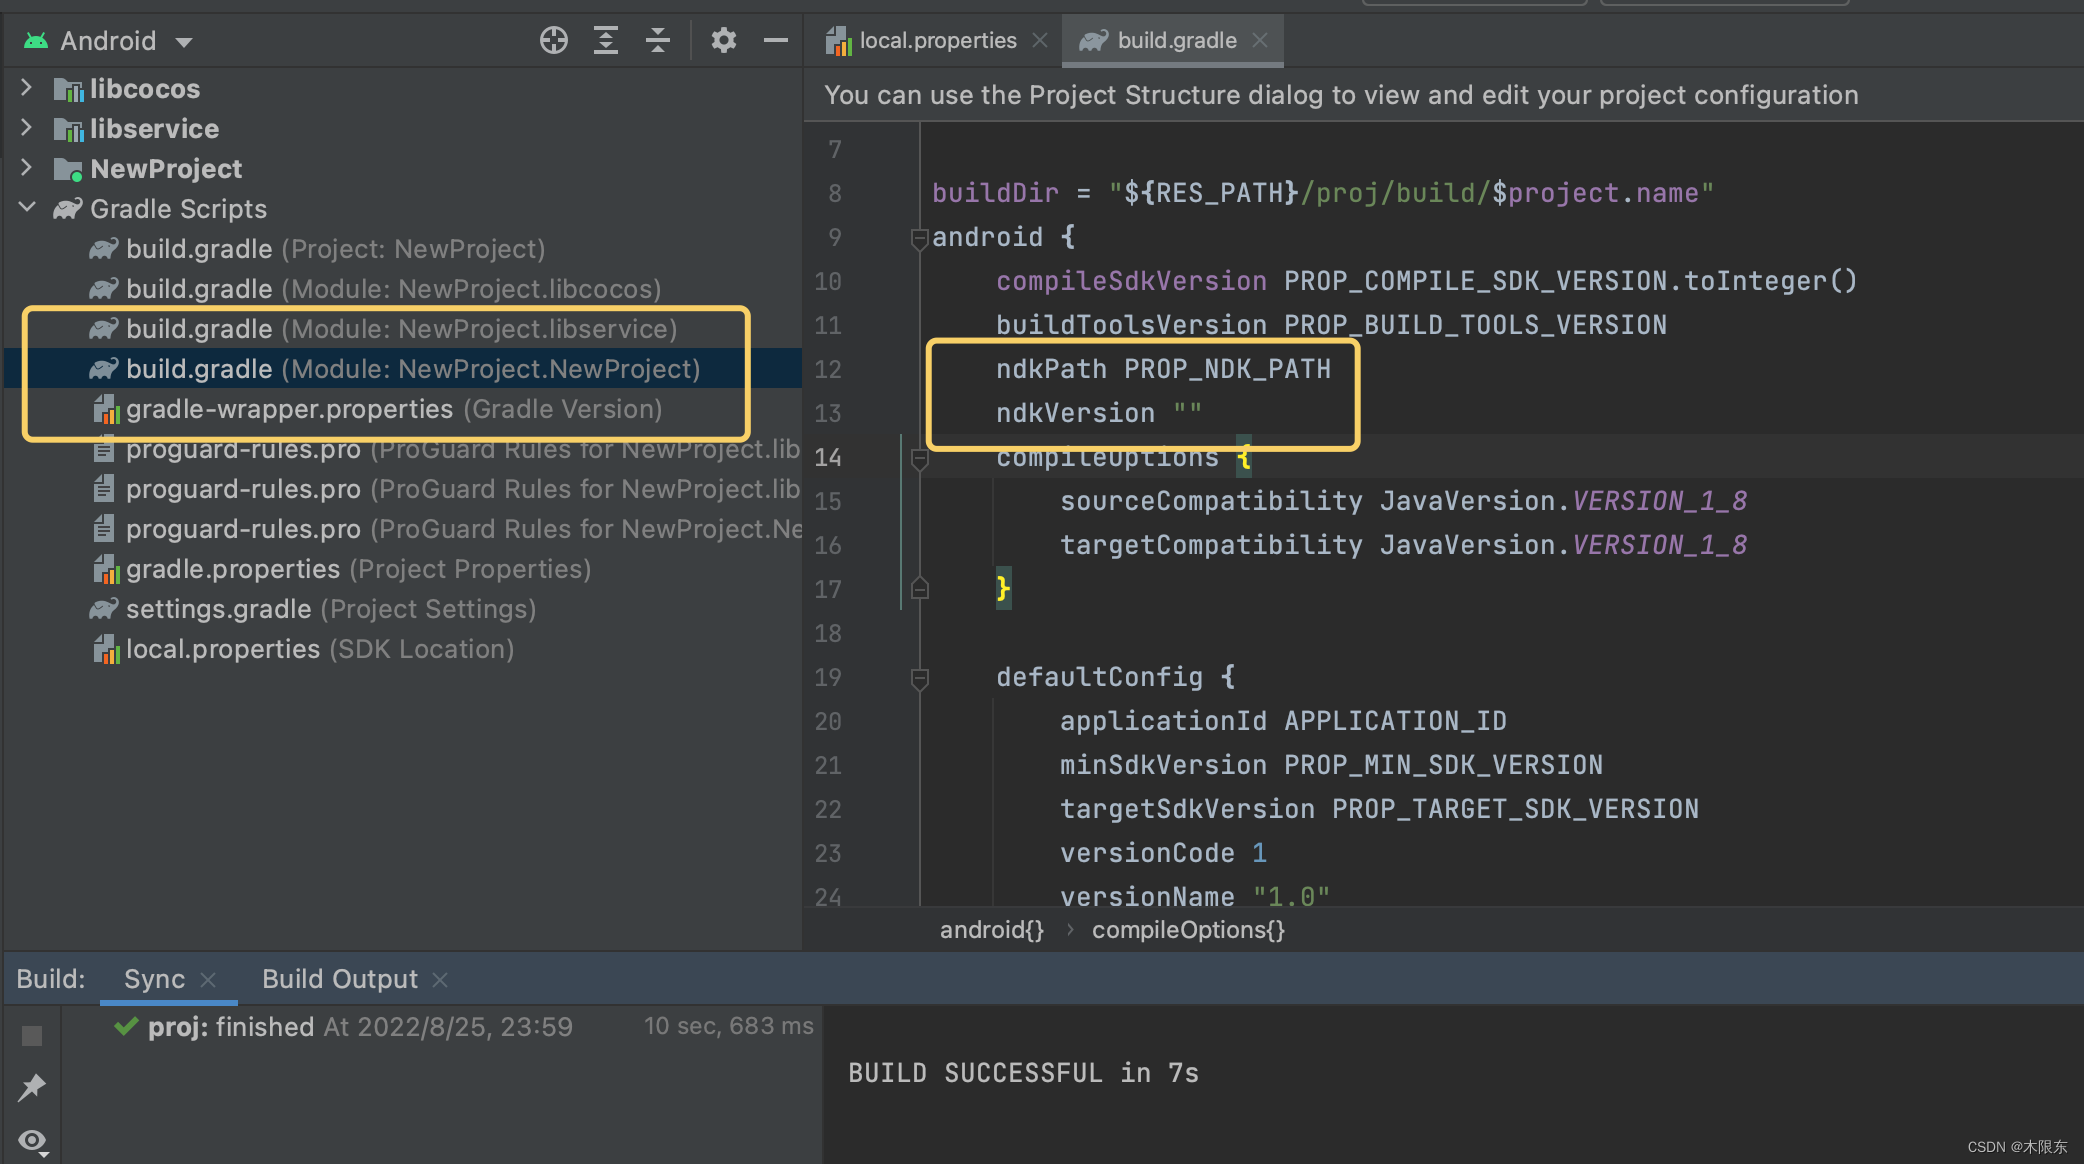Viewport: 2084px width, 1164px height.
Task: Switch to the Sync build tab
Action: pos(154,979)
